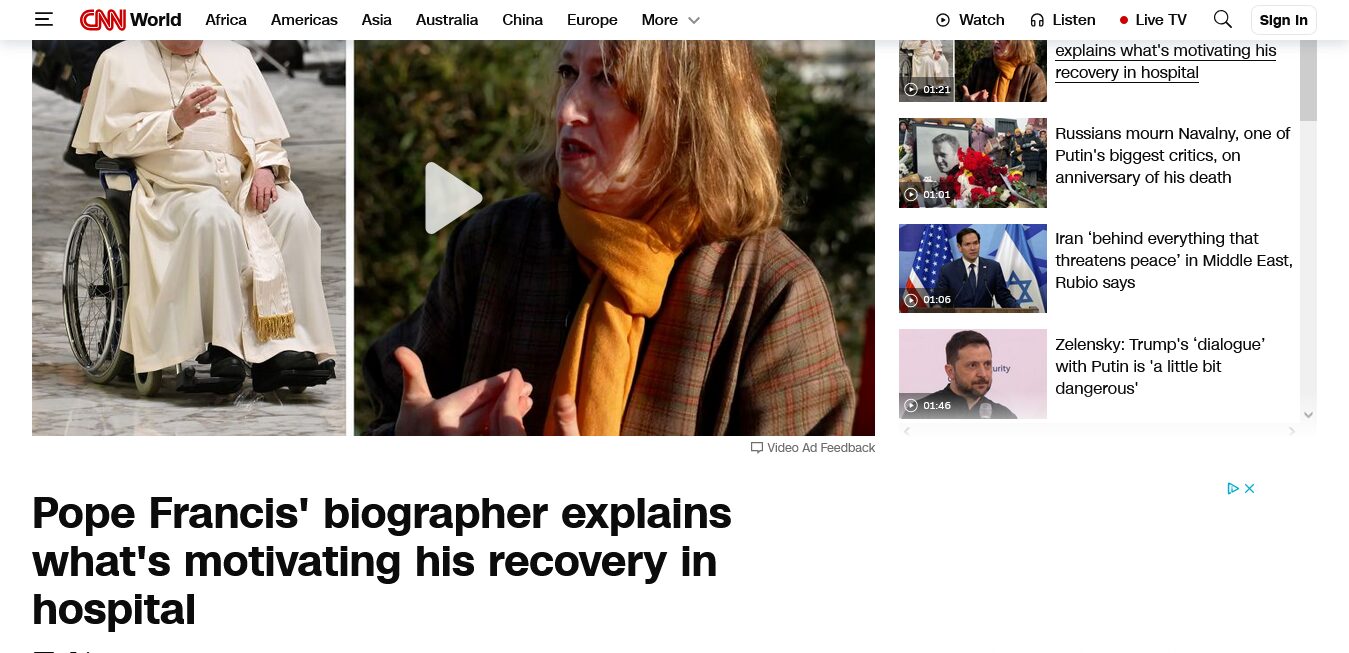This screenshot has height=653, width=1349.
Task: Select the Africa menu item
Action: point(226,20)
